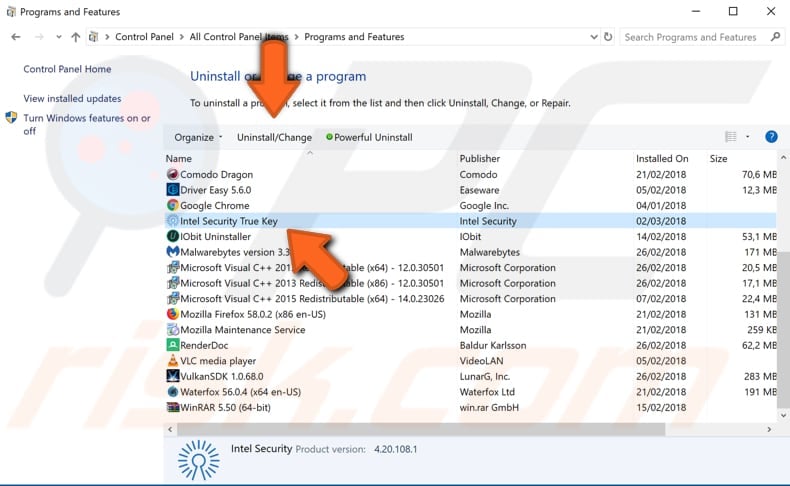Click the VLC media player cone icon
The height and width of the screenshot is (486, 790).
[x=172, y=361]
